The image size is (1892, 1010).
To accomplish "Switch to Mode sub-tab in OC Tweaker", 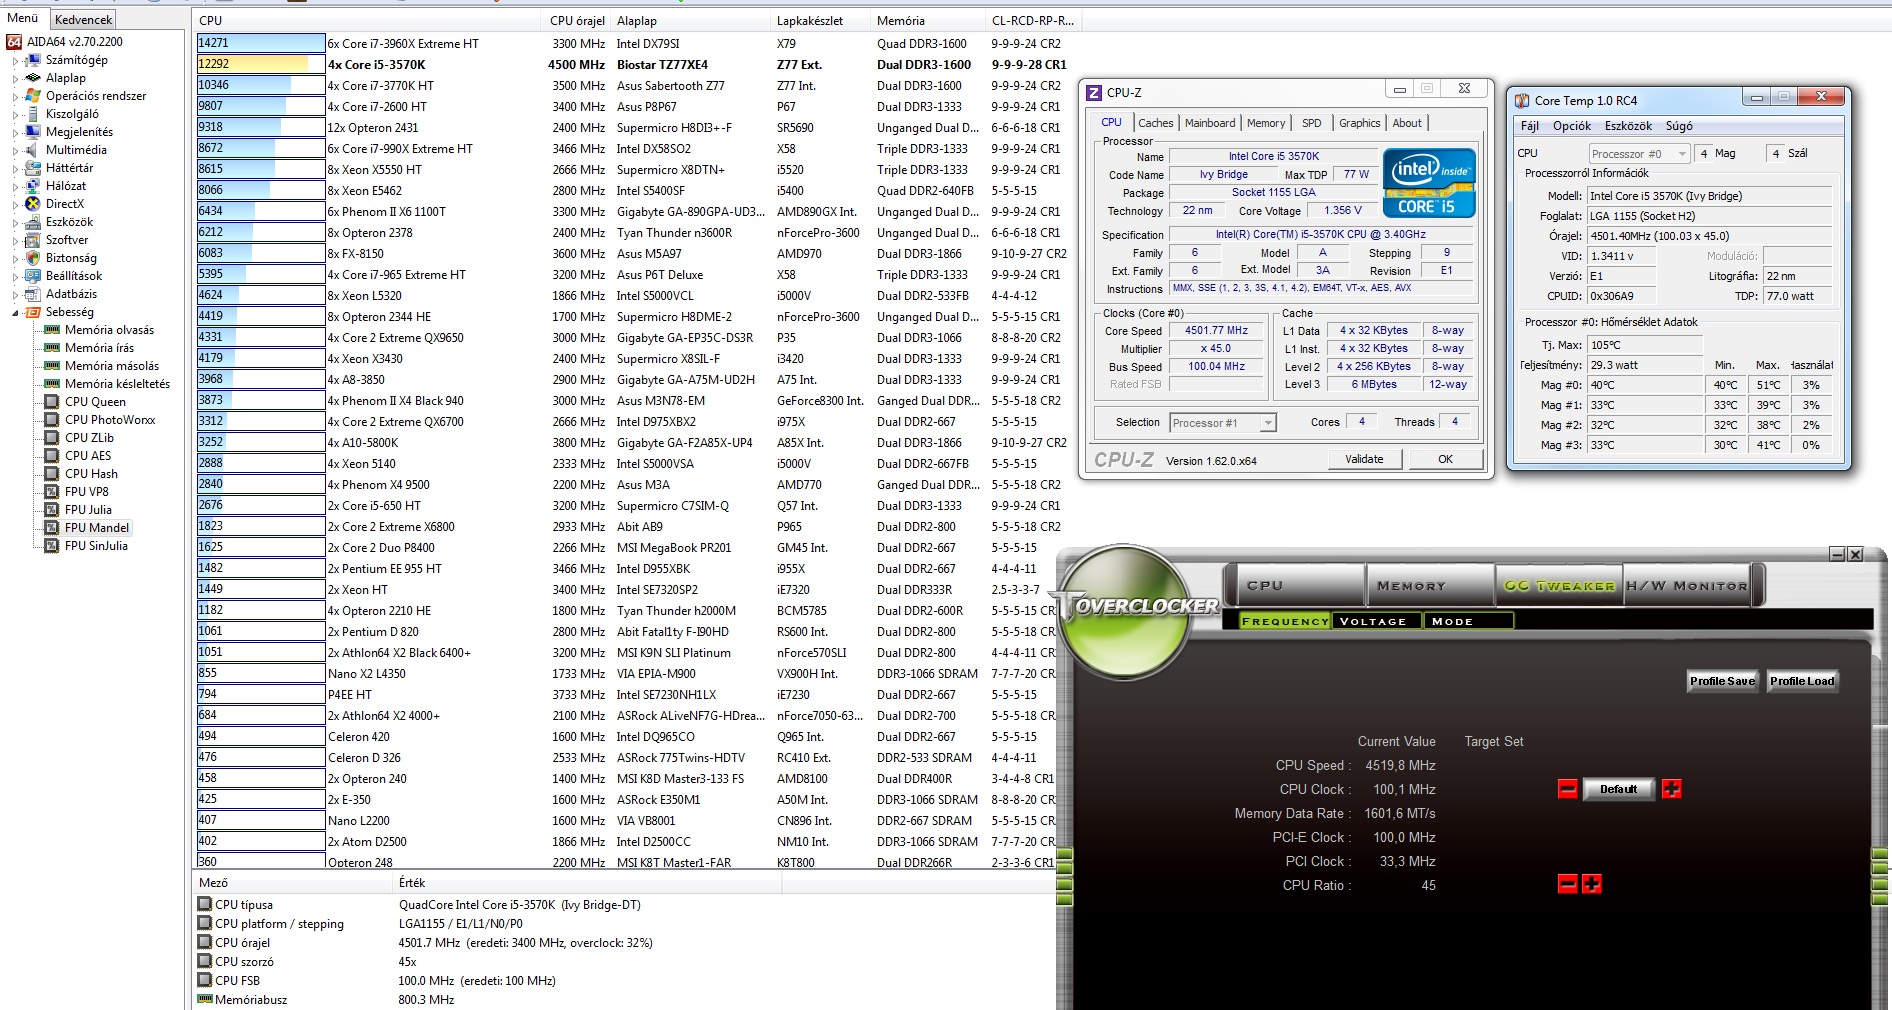I will click(1467, 622).
